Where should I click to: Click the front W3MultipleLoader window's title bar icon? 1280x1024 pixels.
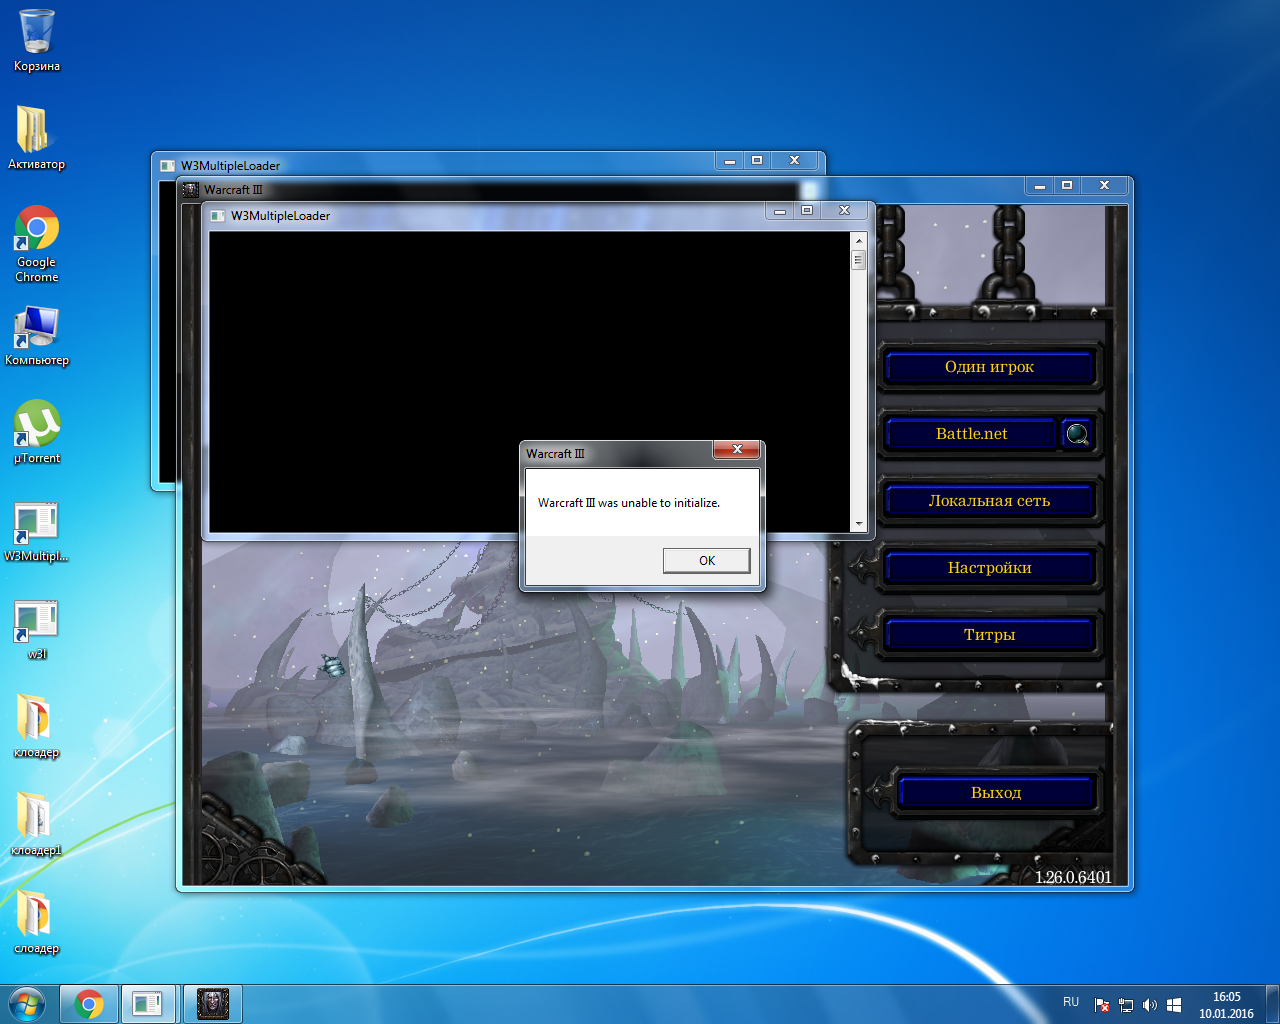pos(218,216)
